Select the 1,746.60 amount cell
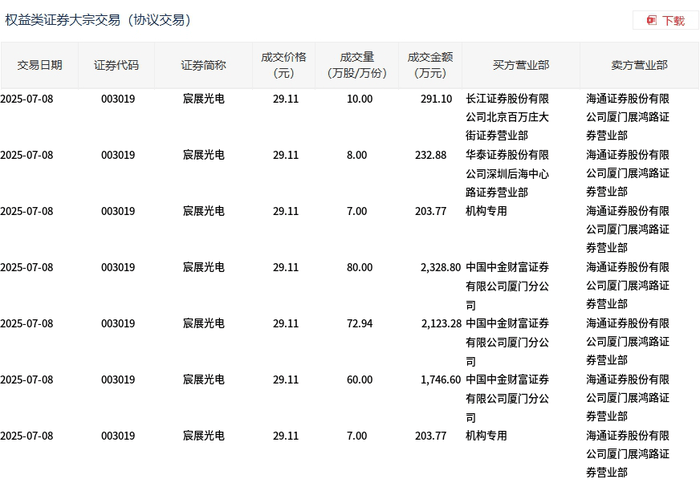This screenshot has width=700, height=483. 440,380
